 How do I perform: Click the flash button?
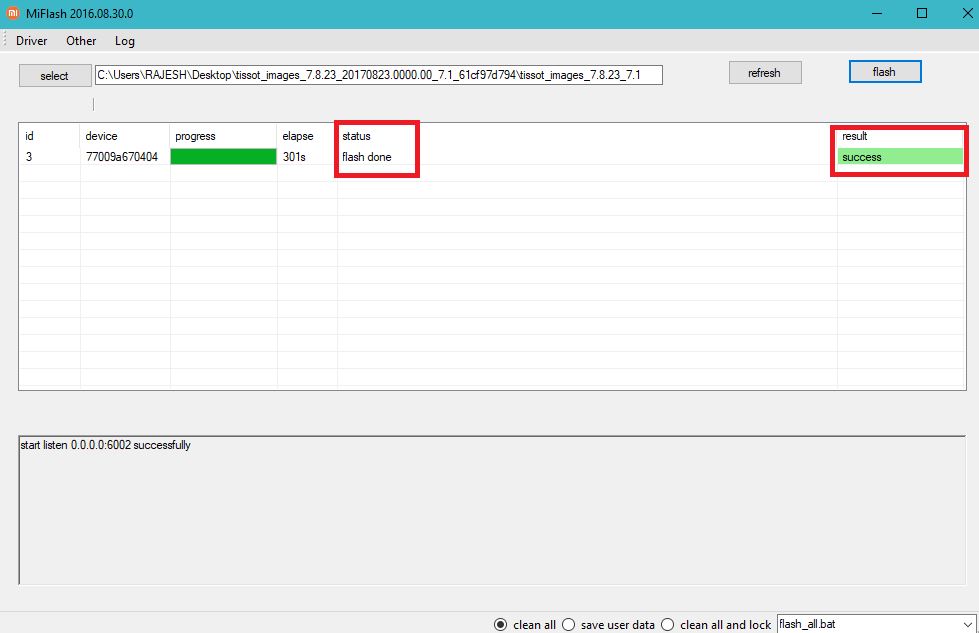pos(885,72)
